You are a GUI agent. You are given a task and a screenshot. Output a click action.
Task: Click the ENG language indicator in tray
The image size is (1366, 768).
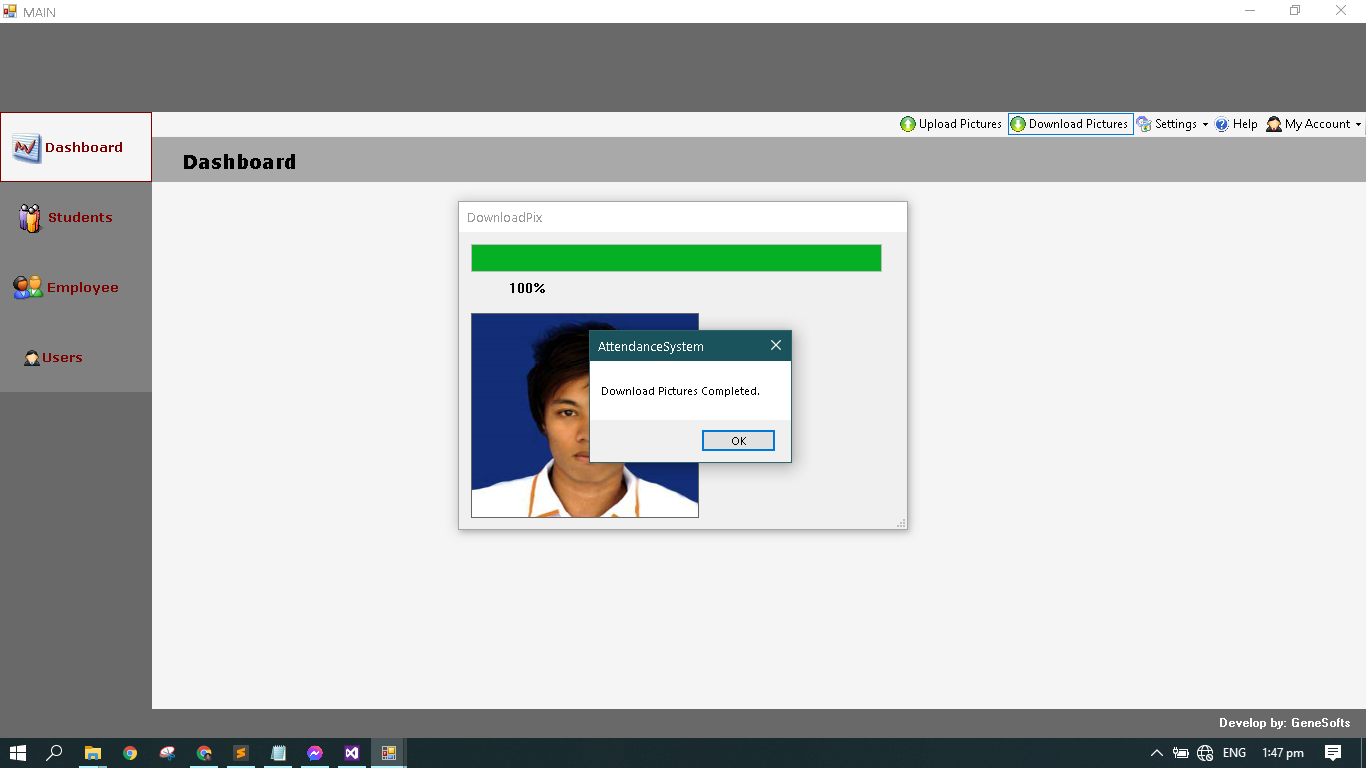coord(1234,753)
